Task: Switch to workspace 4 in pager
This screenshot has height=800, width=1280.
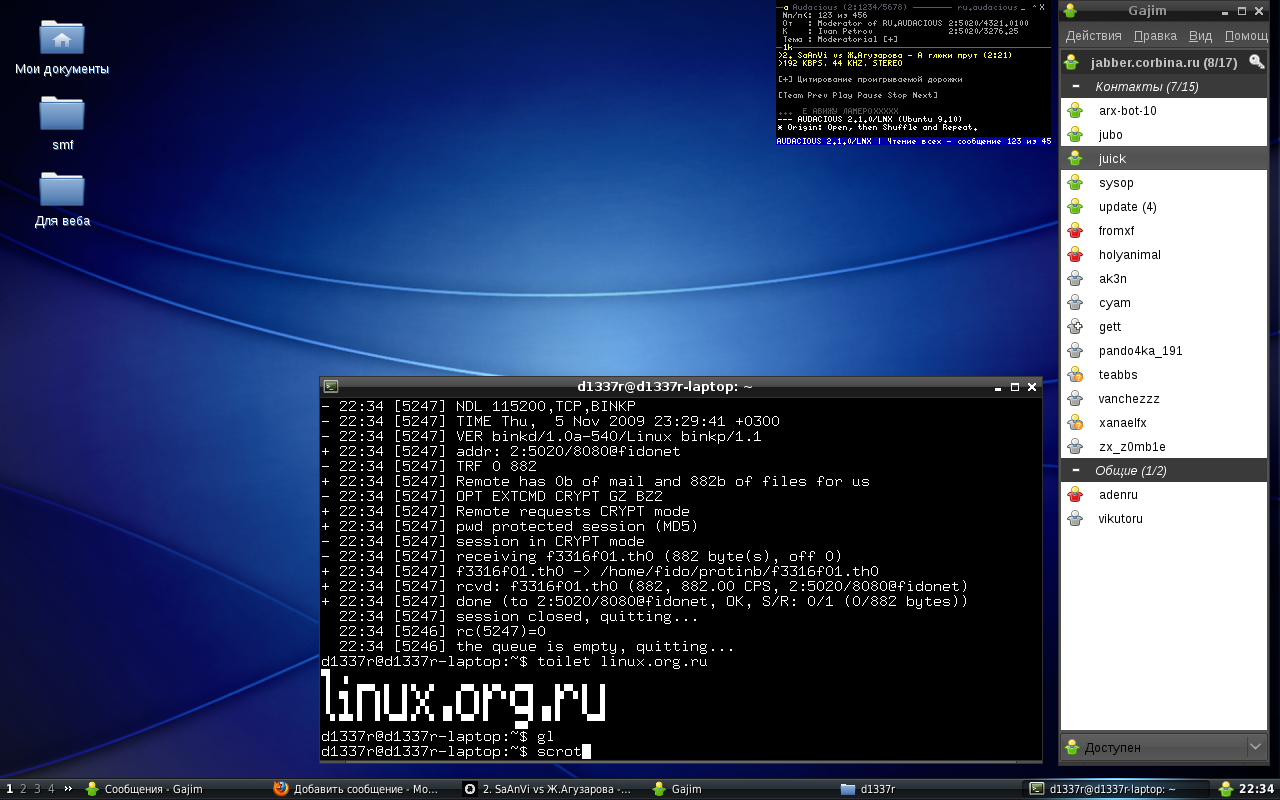Action: click(51, 789)
